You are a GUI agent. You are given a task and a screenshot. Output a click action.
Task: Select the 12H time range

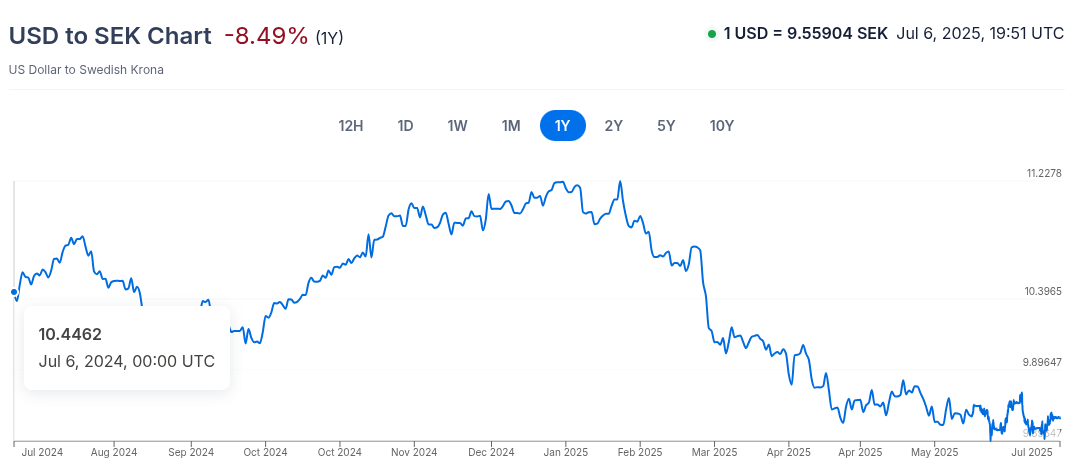(x=351, y=126)
